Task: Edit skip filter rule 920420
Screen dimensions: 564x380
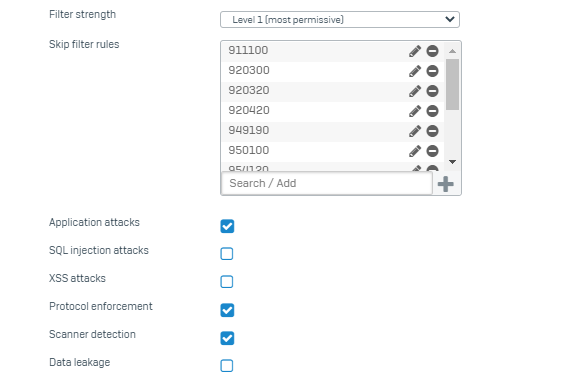Action: pos(415,111)
